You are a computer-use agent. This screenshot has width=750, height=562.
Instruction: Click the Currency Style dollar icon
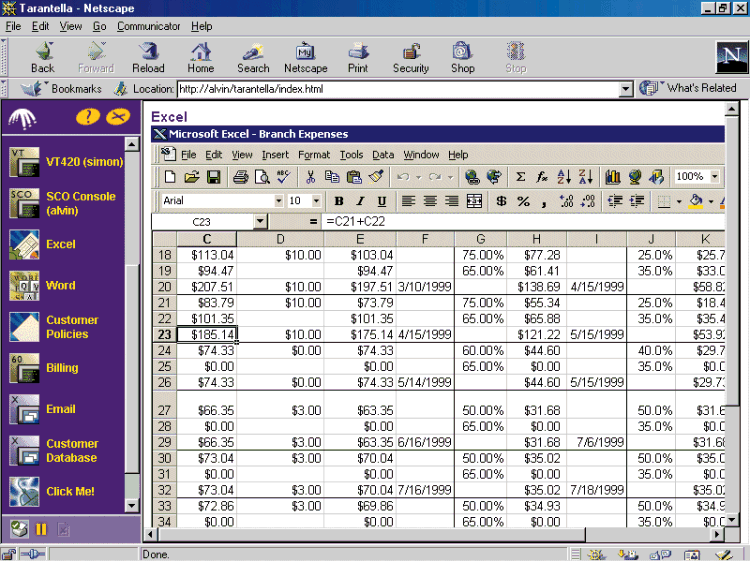pyautogui.click(x=501, y=201)
